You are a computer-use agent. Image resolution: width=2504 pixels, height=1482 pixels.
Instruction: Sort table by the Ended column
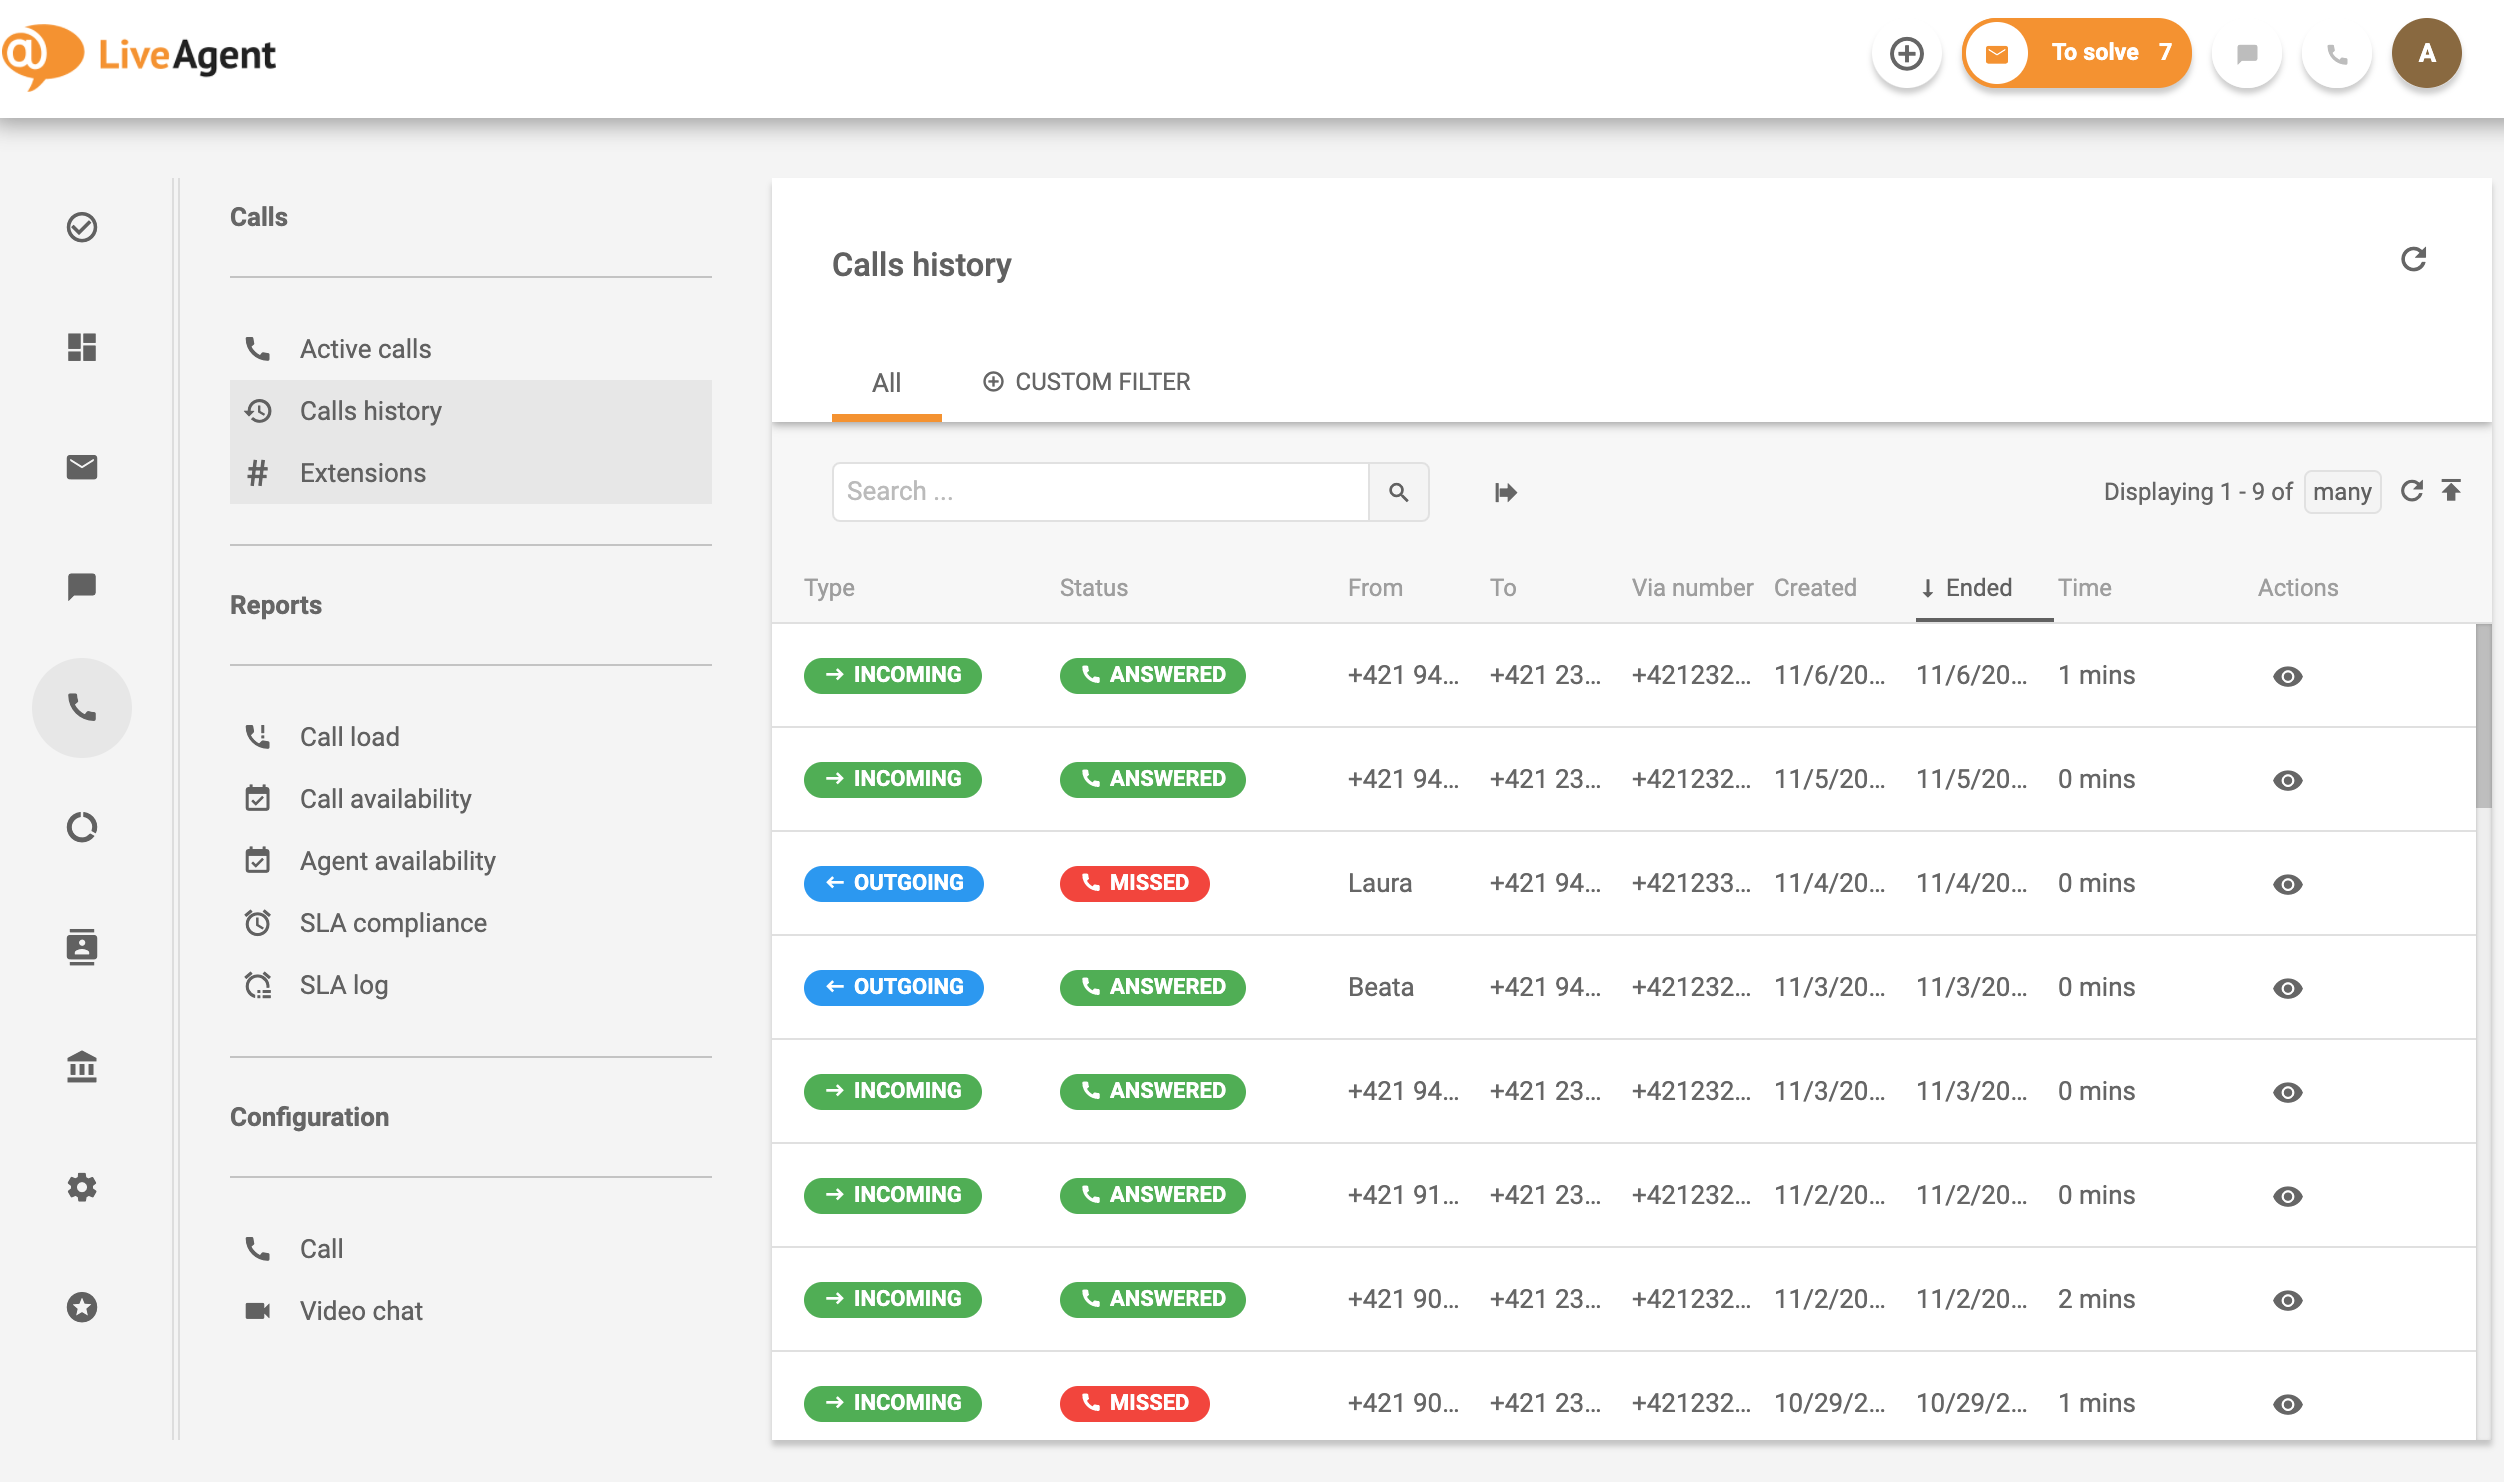1977,588
